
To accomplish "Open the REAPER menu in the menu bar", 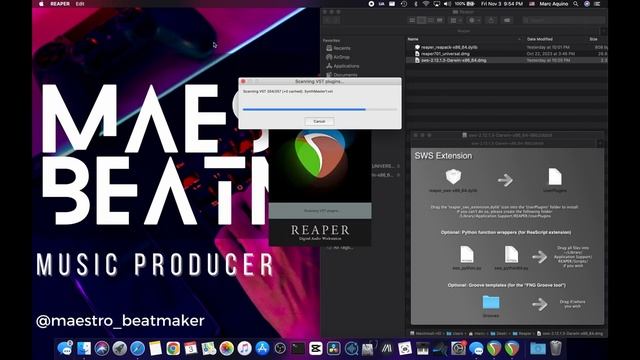I will [x=60, y=4].
